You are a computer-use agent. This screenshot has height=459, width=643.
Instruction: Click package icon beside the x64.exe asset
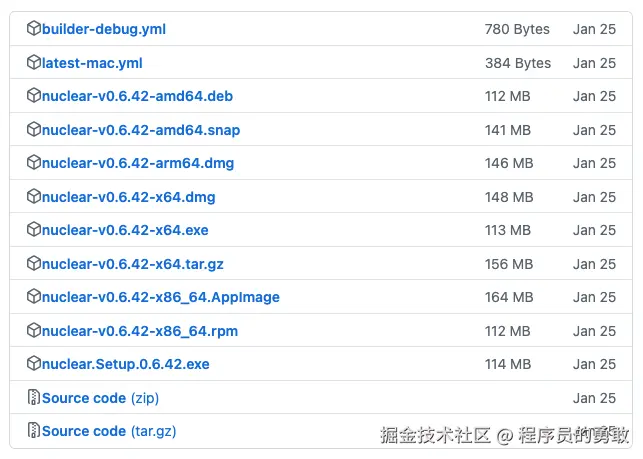tap(34, 230)
